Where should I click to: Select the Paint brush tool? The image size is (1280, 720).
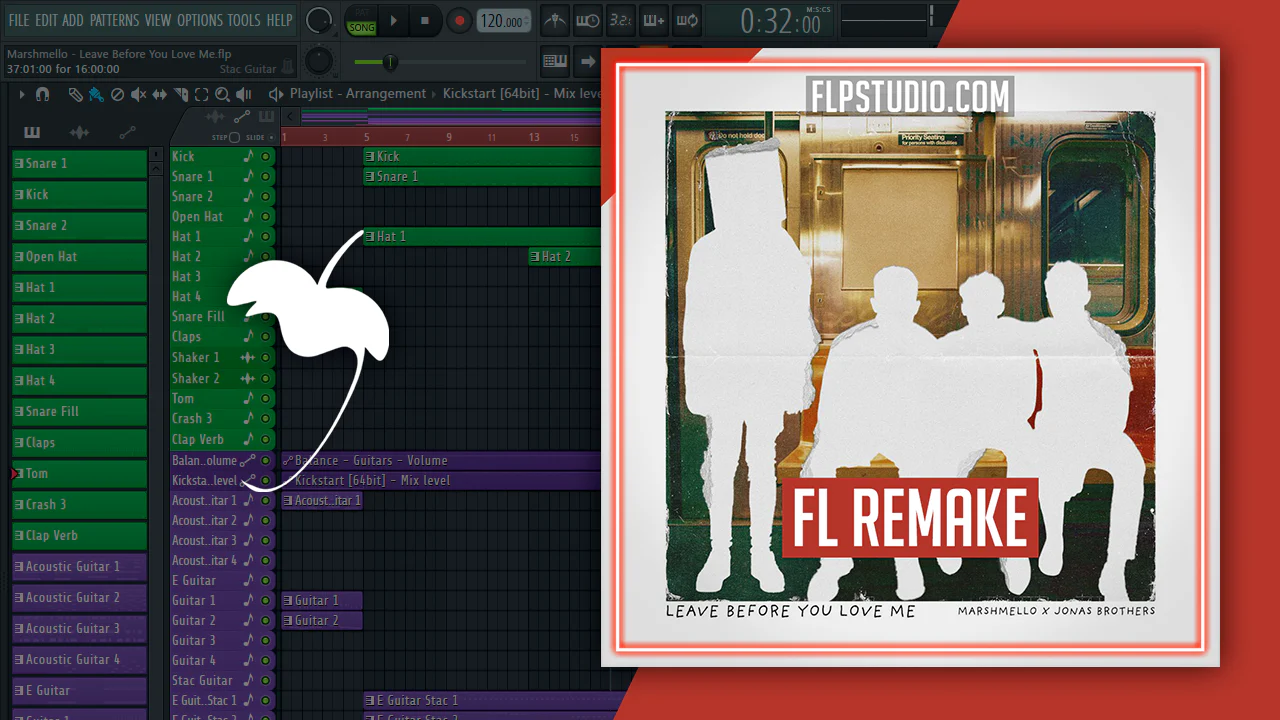click(96, 95)
